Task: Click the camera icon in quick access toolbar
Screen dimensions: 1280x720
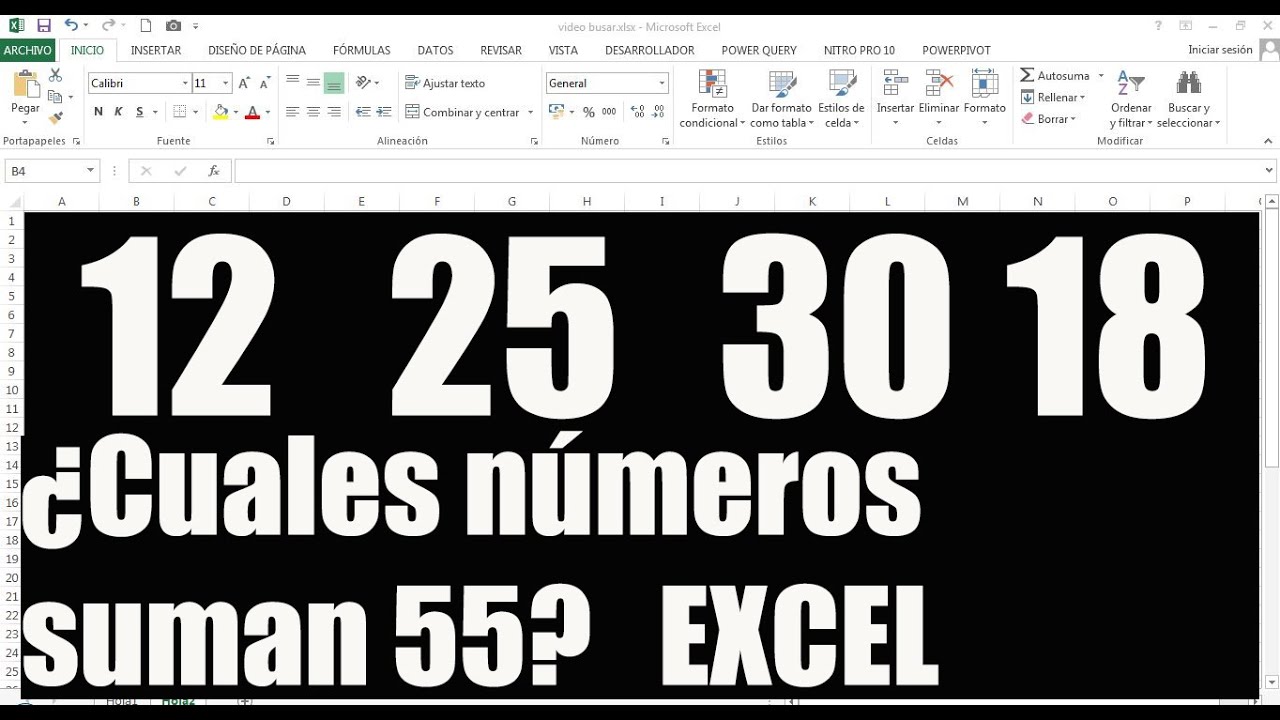Action: (174, 25)
